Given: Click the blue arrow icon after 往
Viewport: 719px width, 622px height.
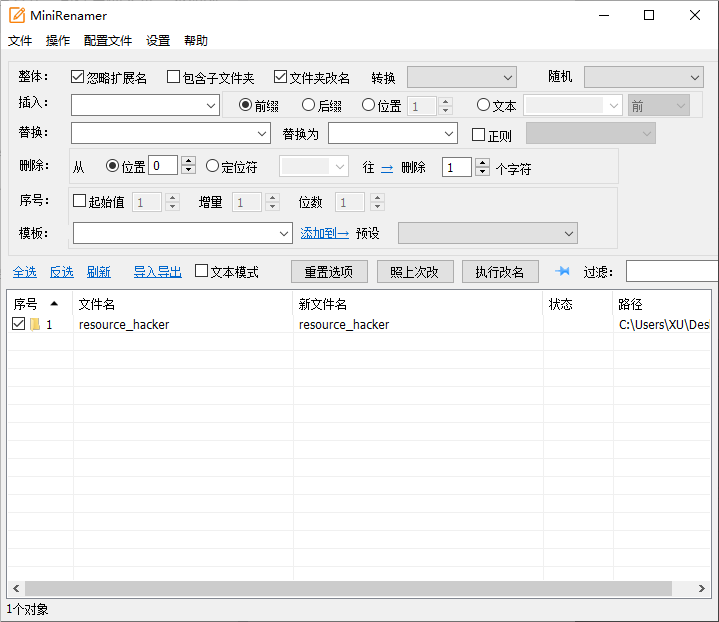Looking at the screenshot, I should pos(387,168).
